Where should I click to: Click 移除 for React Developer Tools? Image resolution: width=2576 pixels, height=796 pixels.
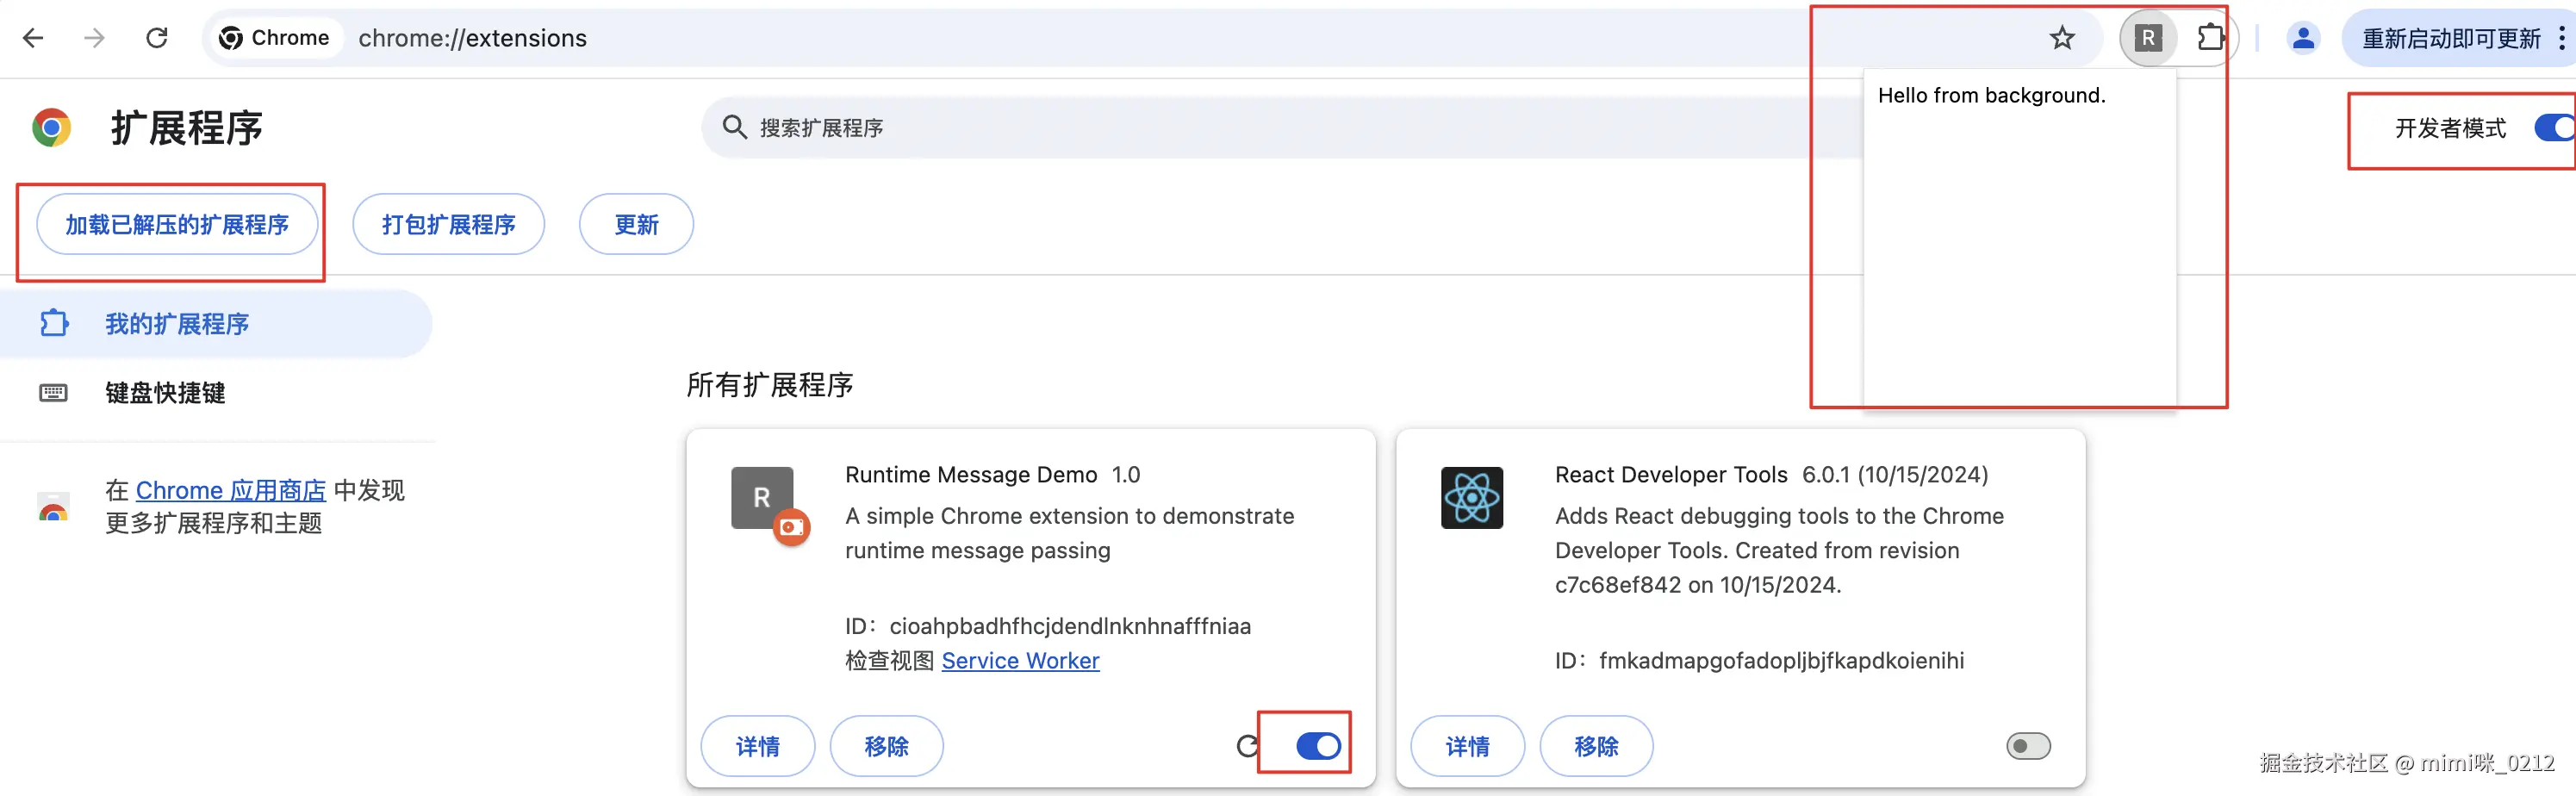pos(1596,746)
